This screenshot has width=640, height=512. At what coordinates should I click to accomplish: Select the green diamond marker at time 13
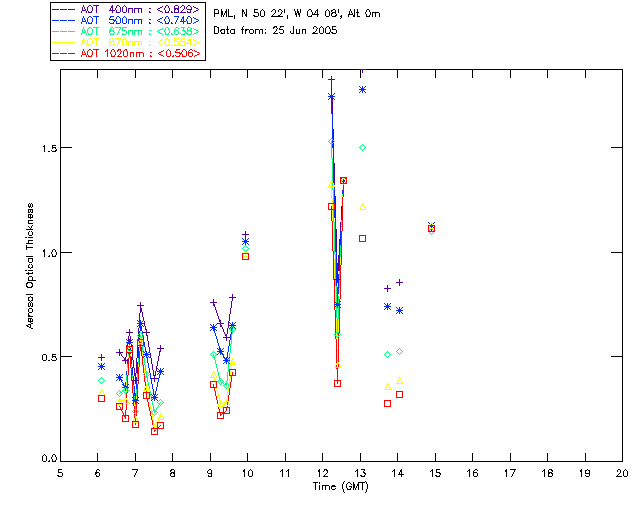pos(362,147)
